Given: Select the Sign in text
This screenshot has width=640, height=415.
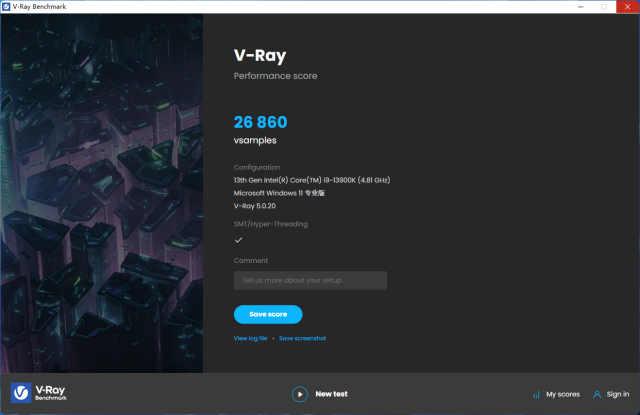Looking at the screenshot, I should (x=618, y=394).
